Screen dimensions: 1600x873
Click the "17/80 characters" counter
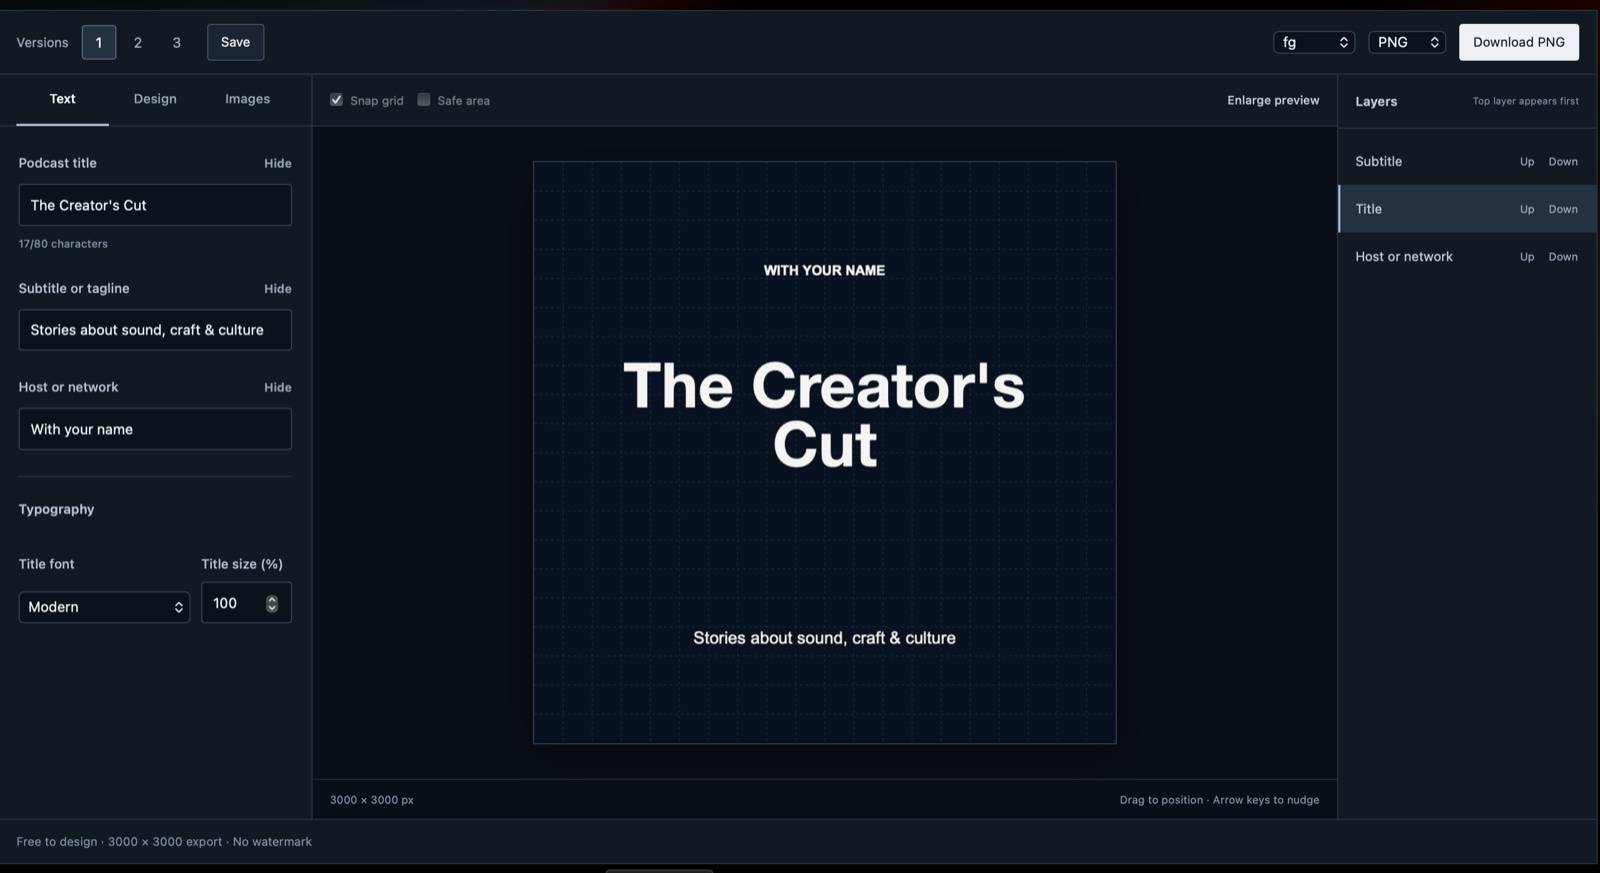tap(63, 244)
